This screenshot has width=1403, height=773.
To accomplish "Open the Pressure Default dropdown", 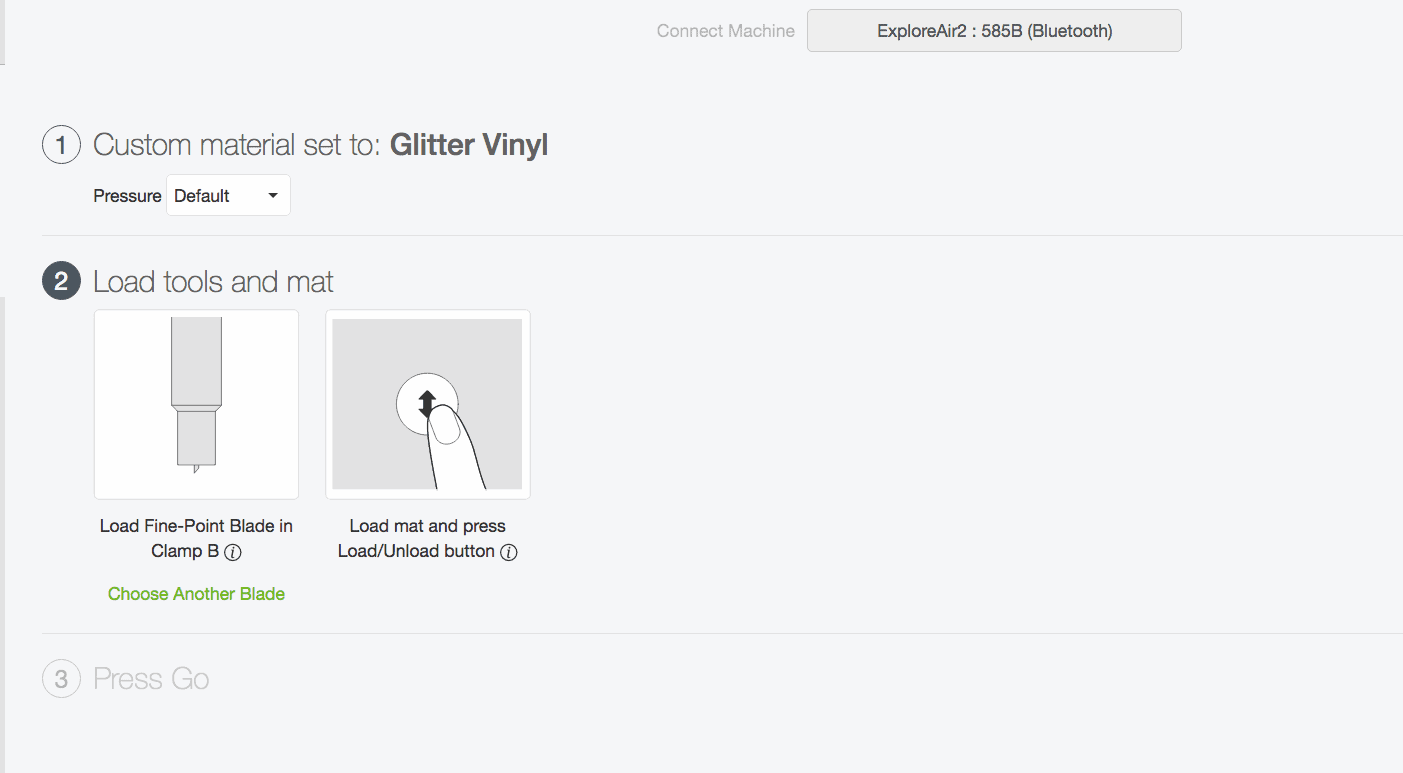I will coord(227,196).
